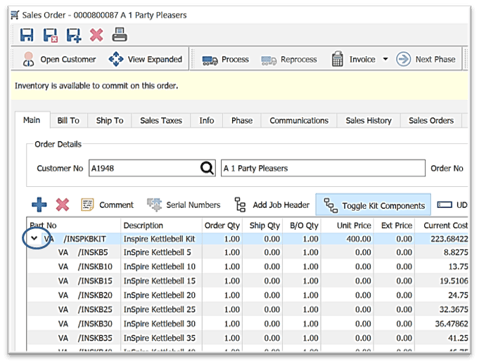
Task: Click the customer search magnifier icon
Action: (207, 168)
